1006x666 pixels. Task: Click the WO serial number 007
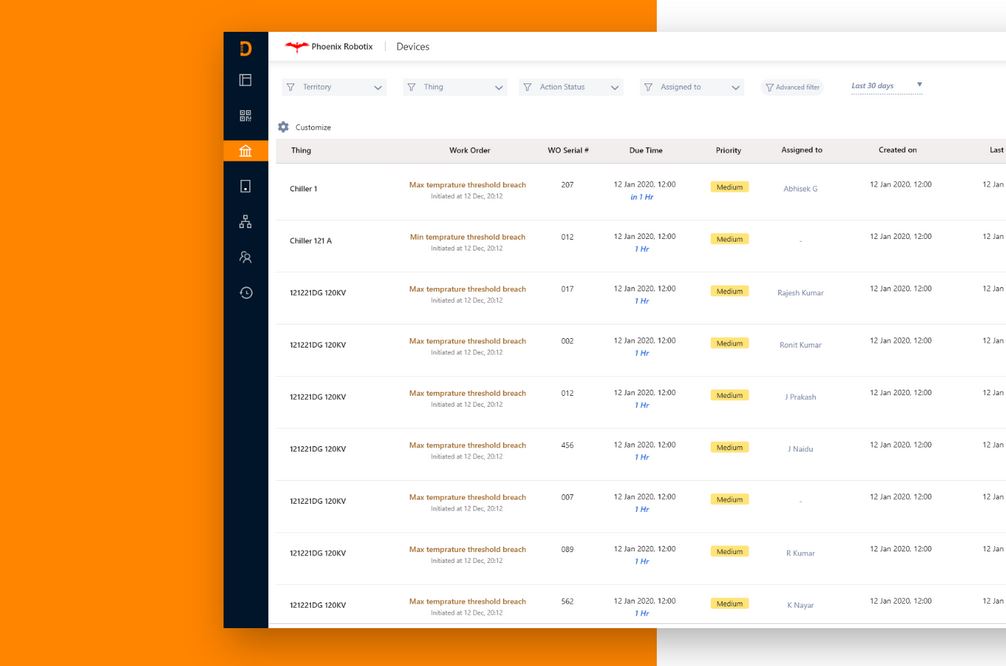[567, 497]
